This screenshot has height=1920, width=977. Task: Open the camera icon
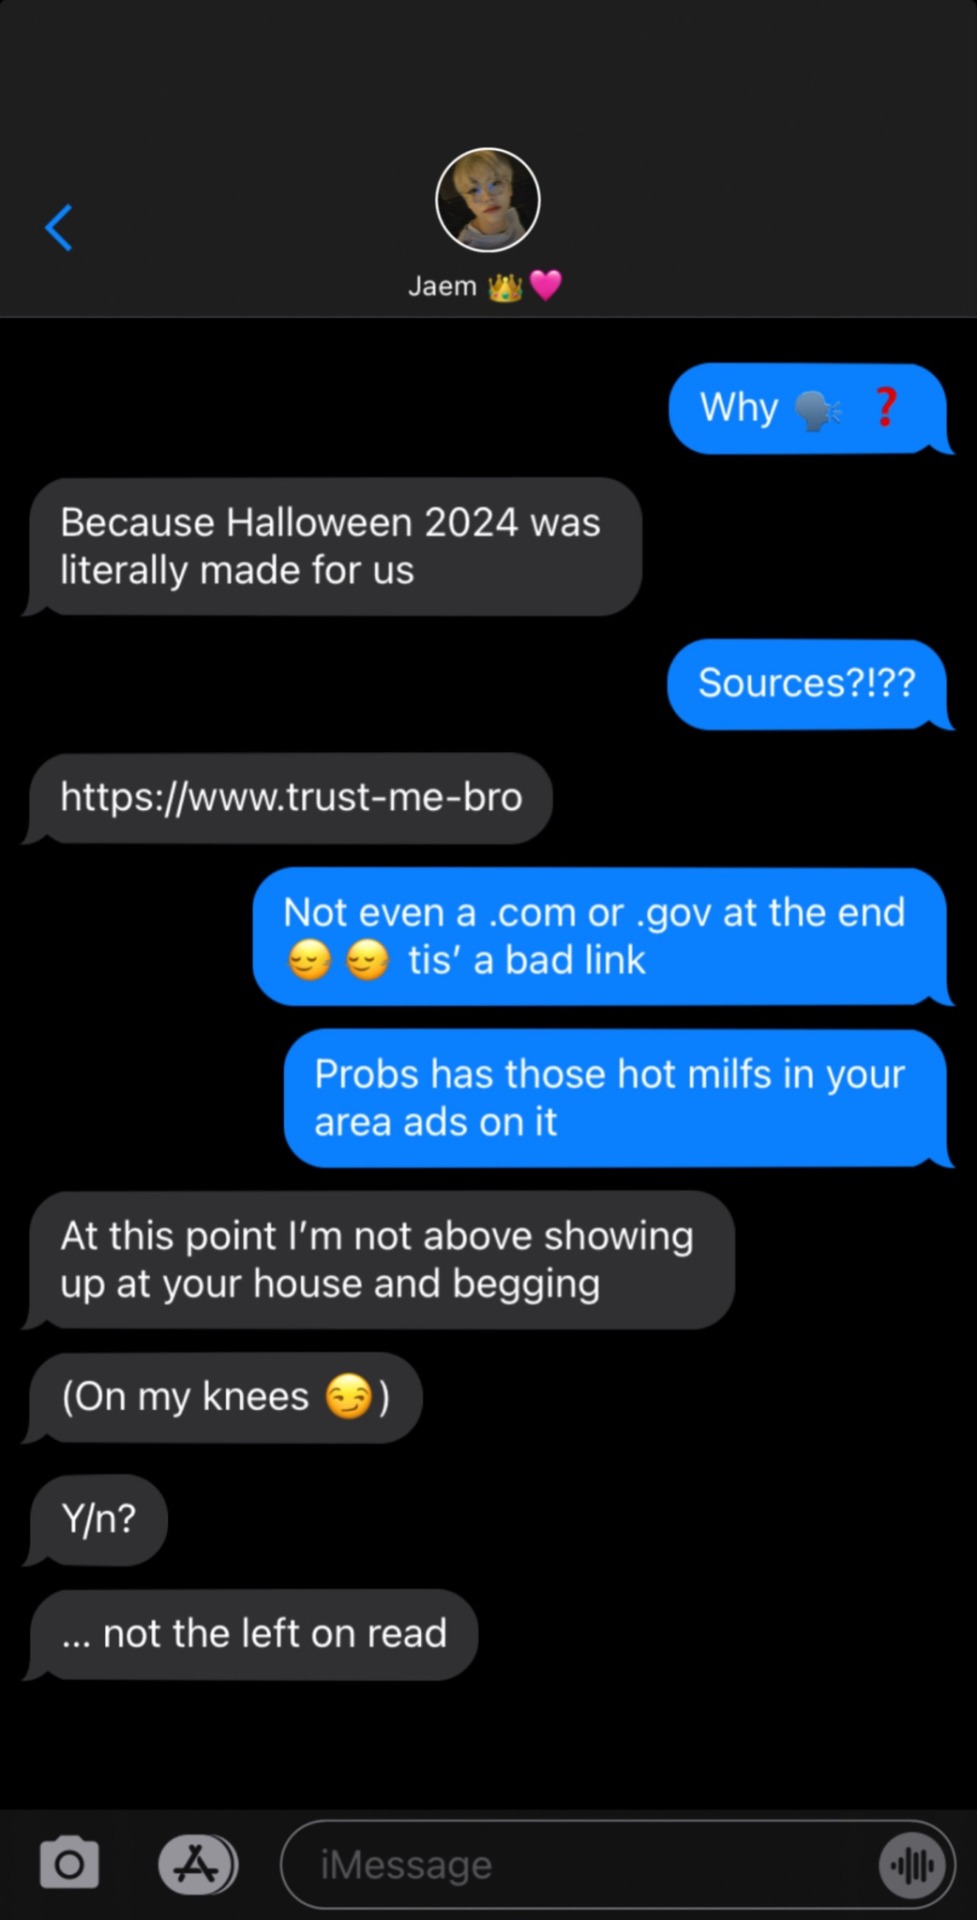tap(69, 1863)
